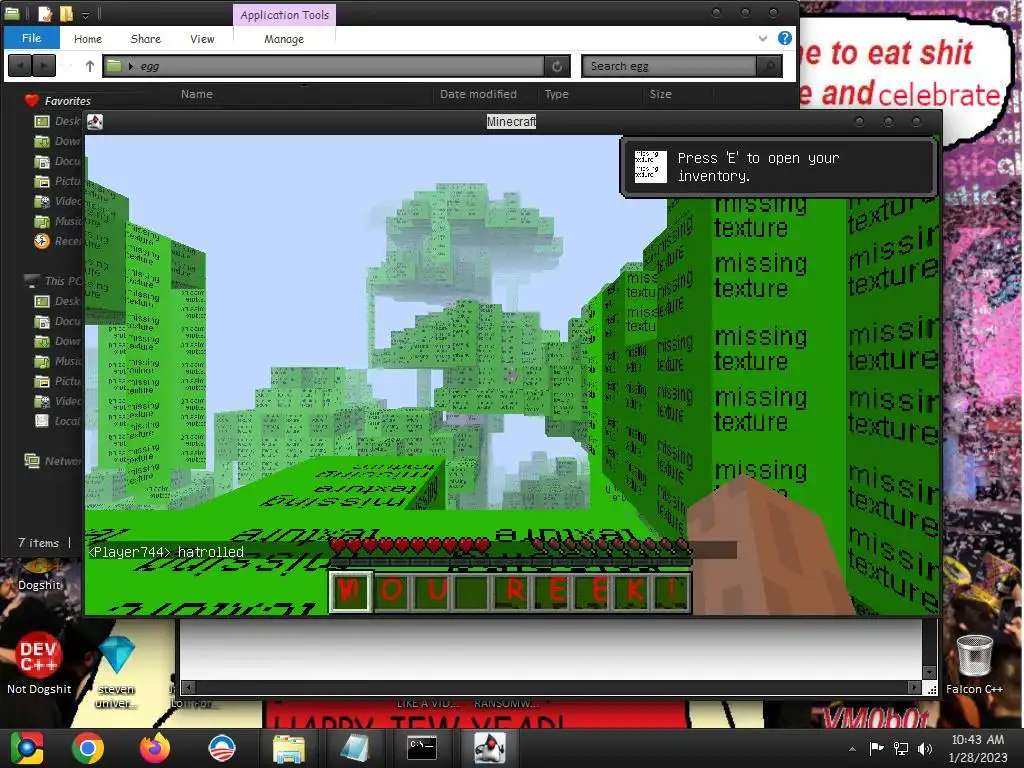The height and width of the screenshot is (768, 1024).
Task: Click the '7 items' status bar text
Action: click(x=39, y=543)
